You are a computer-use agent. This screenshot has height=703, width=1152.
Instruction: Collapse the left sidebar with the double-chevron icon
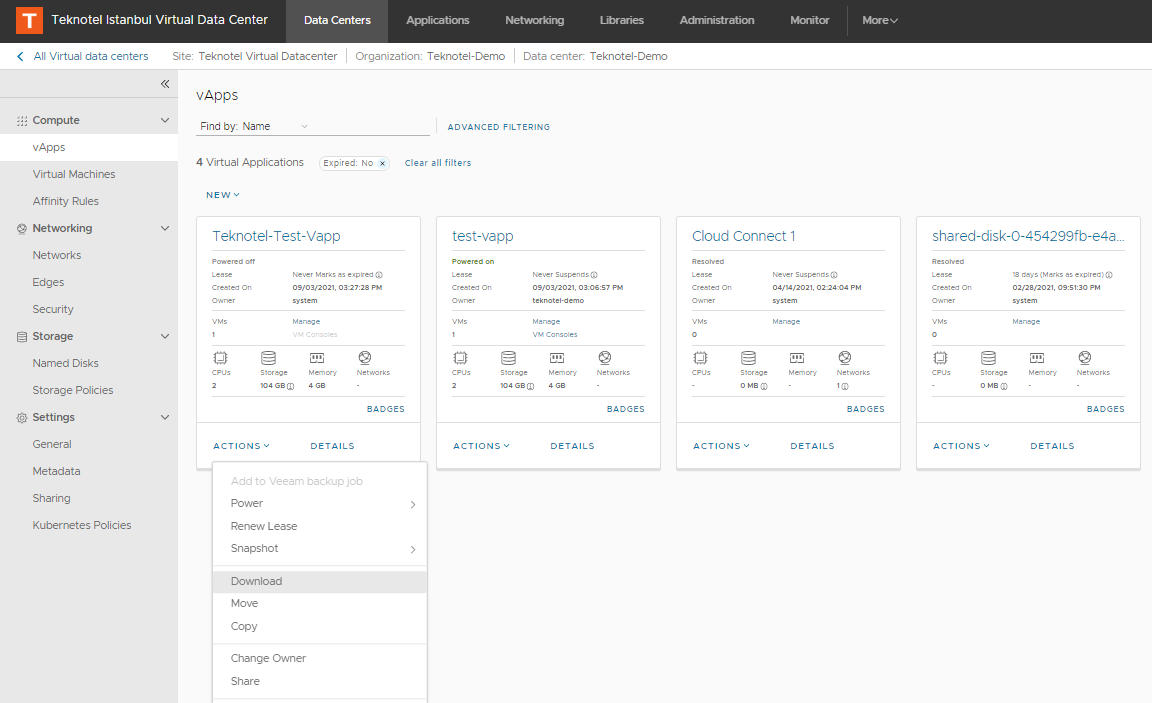pos(165,84)
